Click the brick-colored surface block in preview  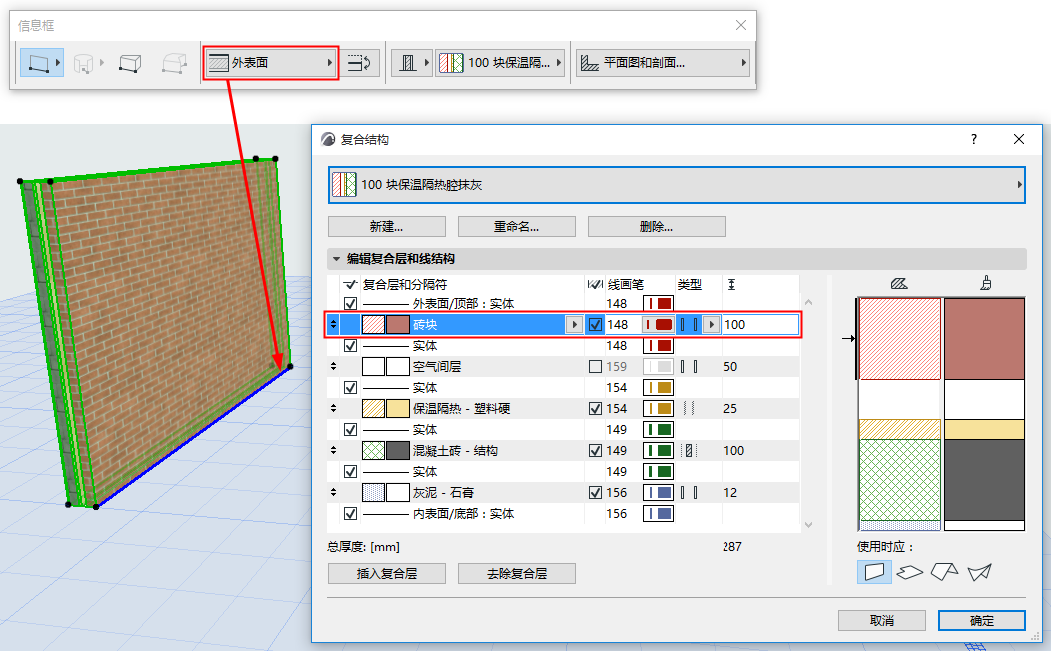coord(984,339)
